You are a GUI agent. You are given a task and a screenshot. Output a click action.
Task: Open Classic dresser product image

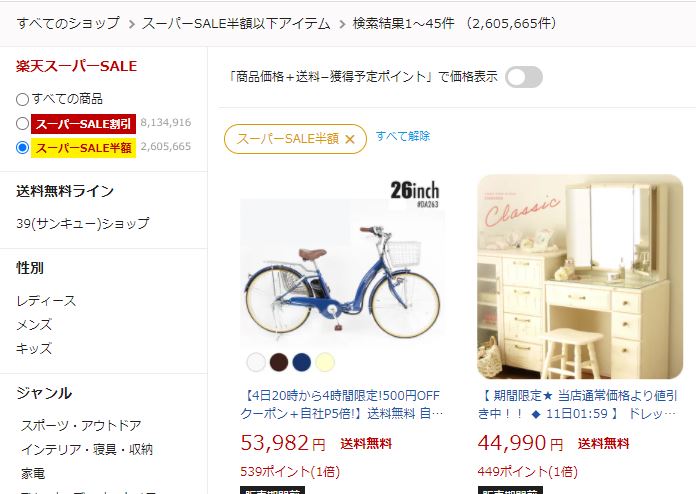(580, 277)
